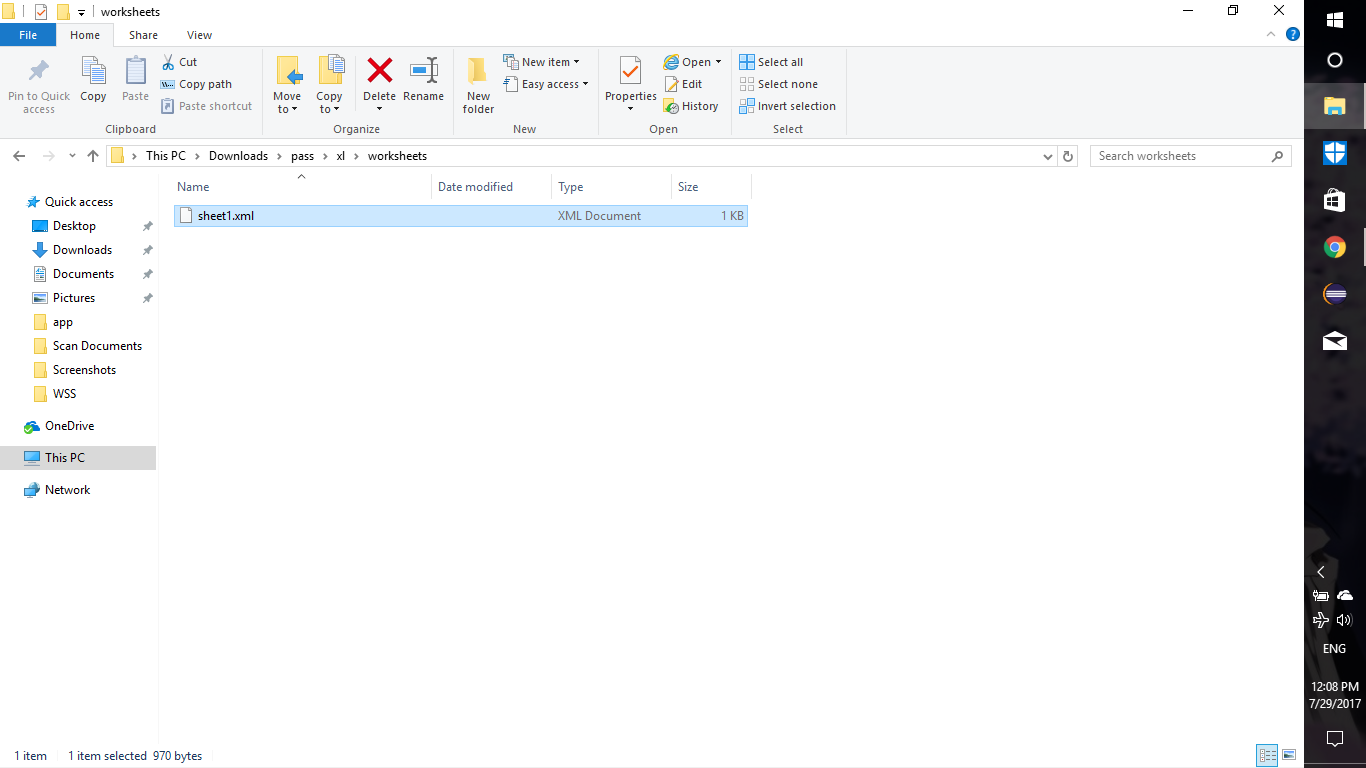Open the File menu
1366x768 pixels.
28,35
